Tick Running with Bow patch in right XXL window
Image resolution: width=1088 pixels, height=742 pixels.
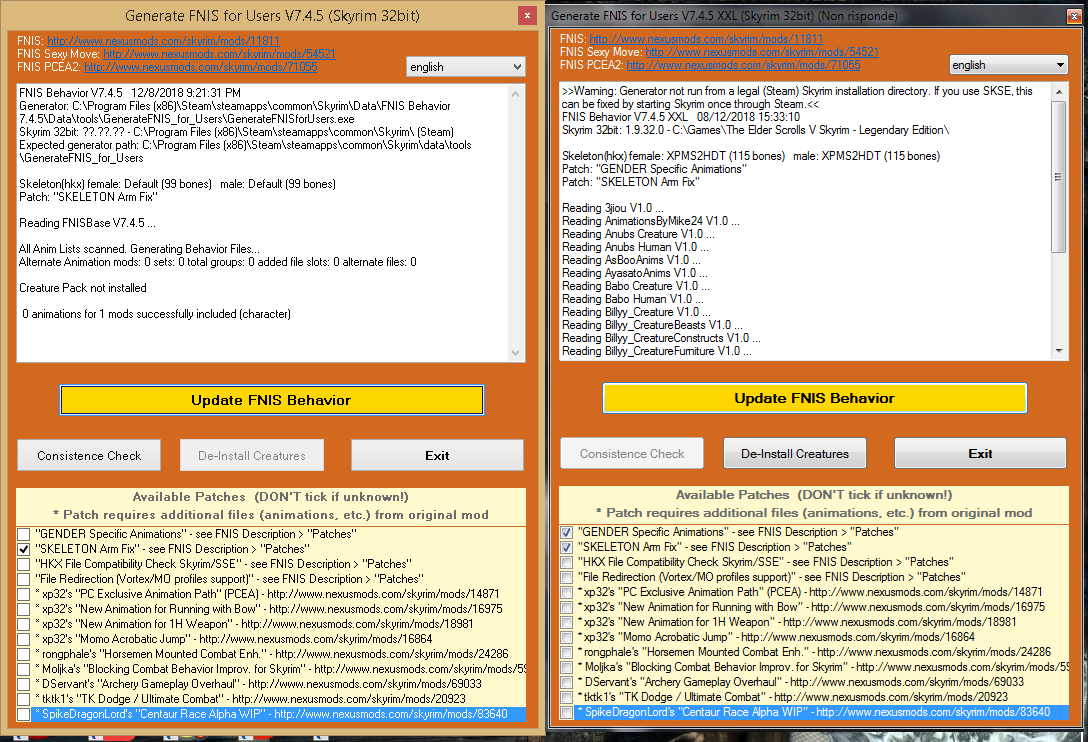567,607
